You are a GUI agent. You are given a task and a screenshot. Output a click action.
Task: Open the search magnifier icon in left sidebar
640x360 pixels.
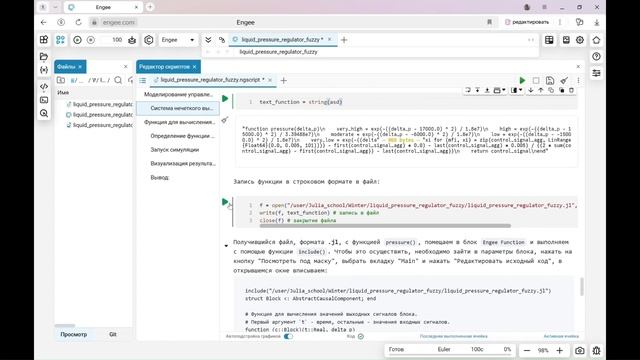pos(44,113)
